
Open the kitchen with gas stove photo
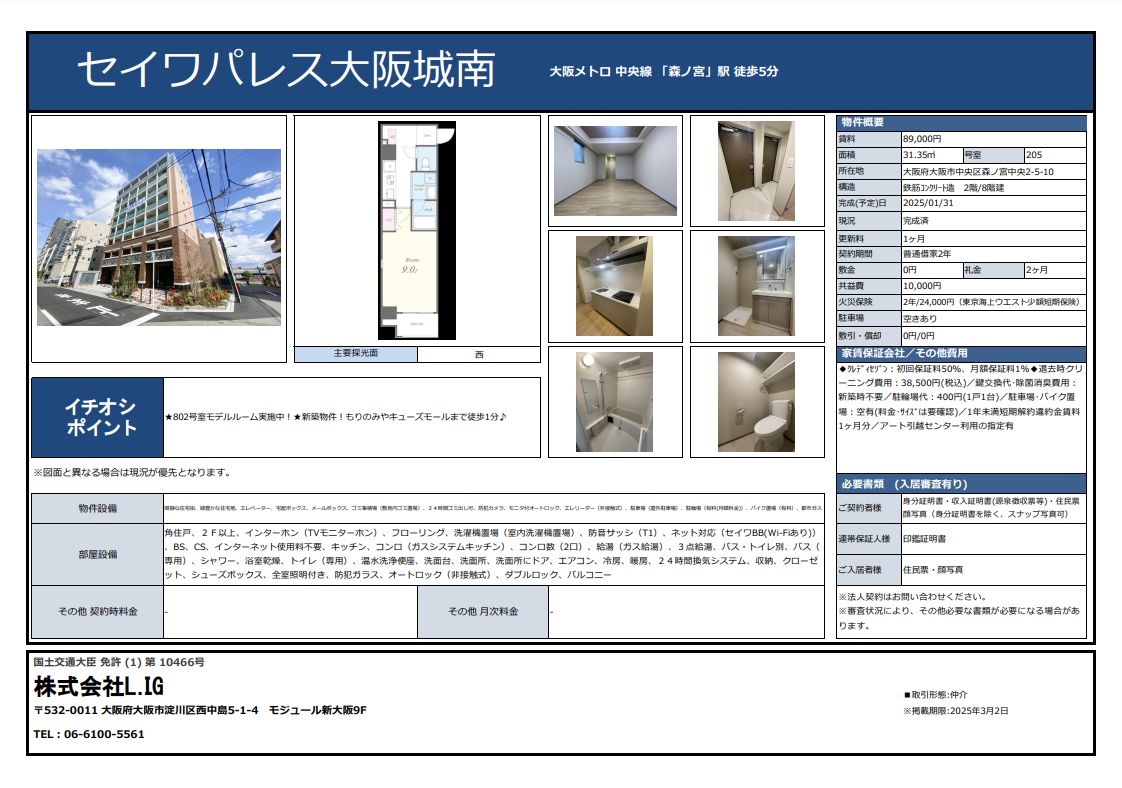615,285
